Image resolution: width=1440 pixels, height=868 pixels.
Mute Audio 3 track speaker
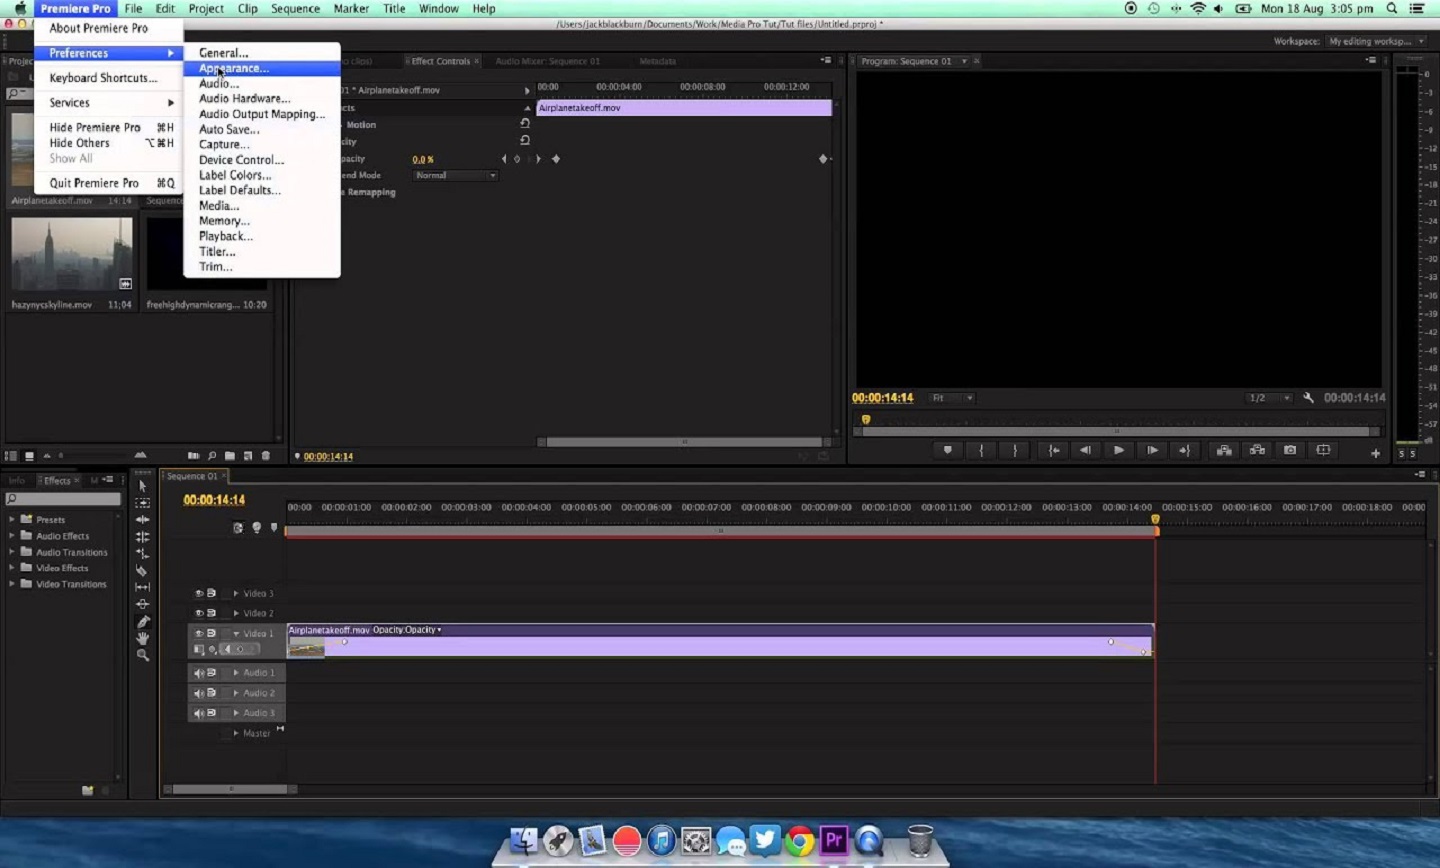click(199, 713)
